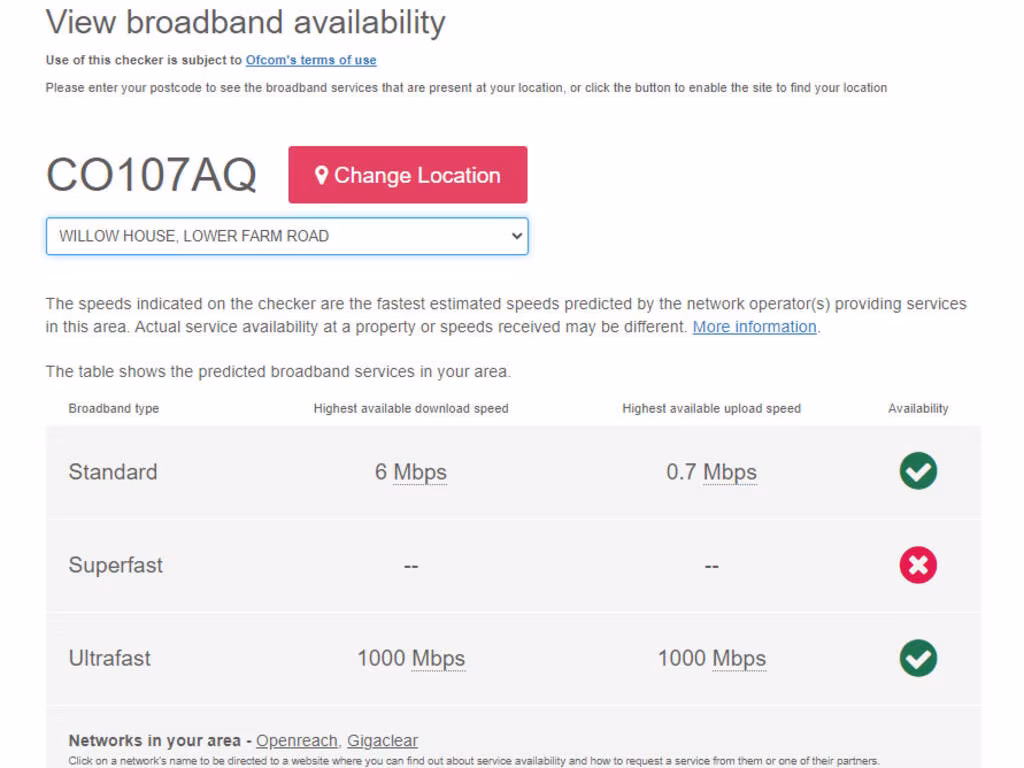The height and width of the screenshot is (768, 1024).
Task: Select the Standard broadband type row label
Action: tap(113, 472)
